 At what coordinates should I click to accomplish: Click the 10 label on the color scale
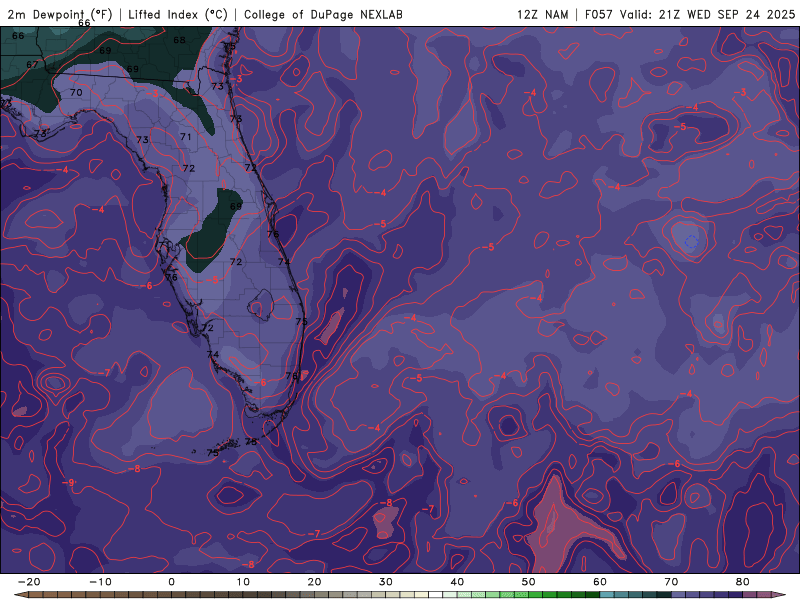243,582
